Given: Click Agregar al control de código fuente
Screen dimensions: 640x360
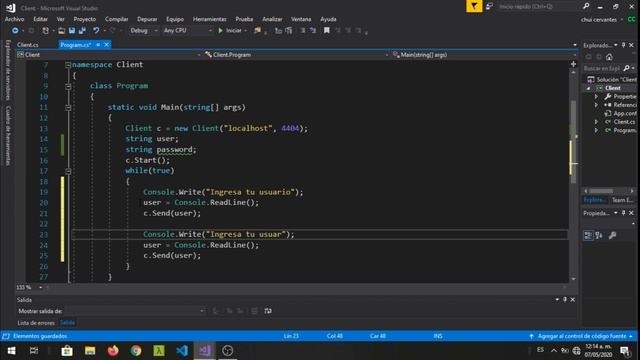Looking at the screenshot, I should pyautogui.click(x=582, y=336).
